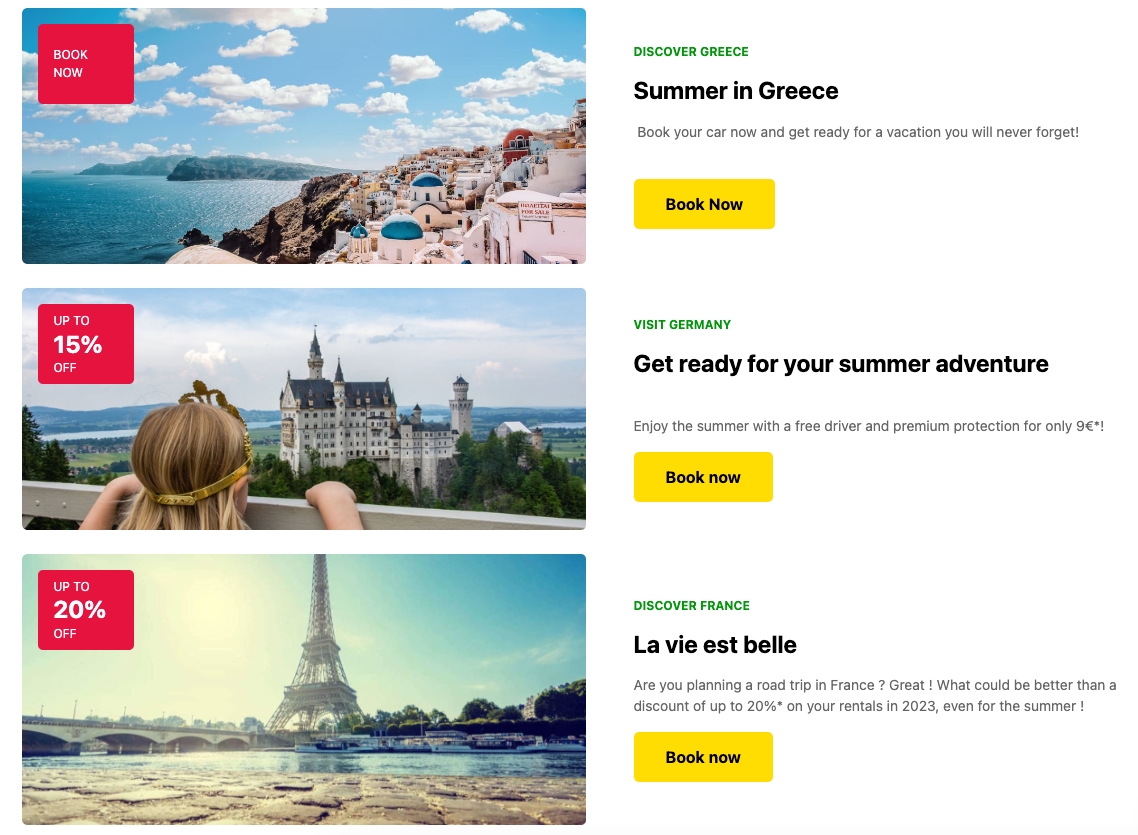Click Get ready for your summer adventure heading
This screenshot has width=1138, height=835.
[841, 363]
